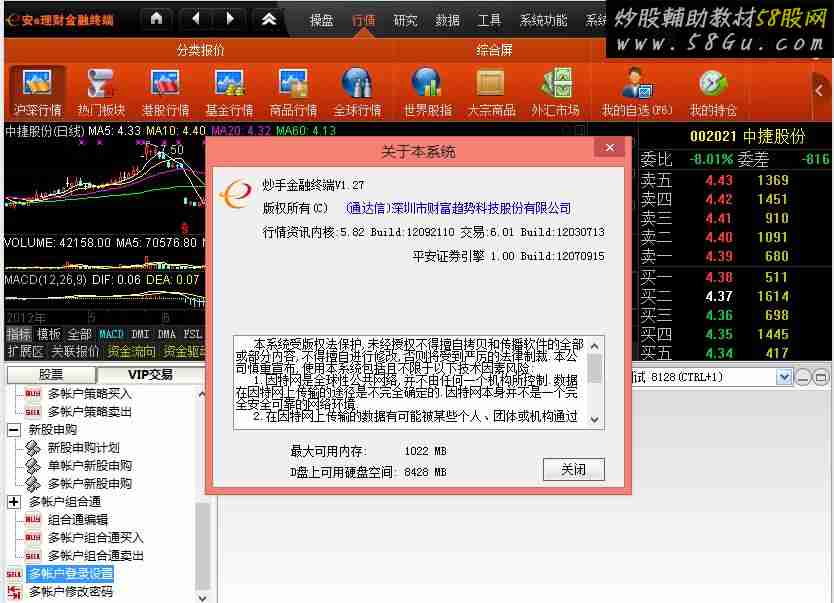This screenshot has height=603, width=834.
Task: Select 单帐户新股申购 in the tree
Action: coord(90,466)
